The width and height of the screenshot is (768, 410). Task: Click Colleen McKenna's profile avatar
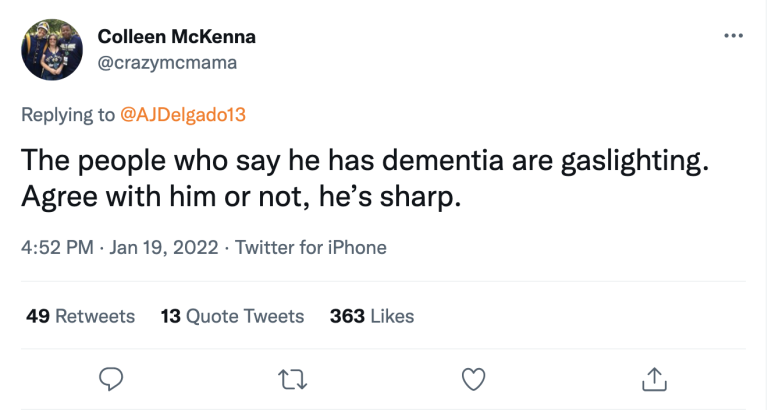click(x=52, y=49)
